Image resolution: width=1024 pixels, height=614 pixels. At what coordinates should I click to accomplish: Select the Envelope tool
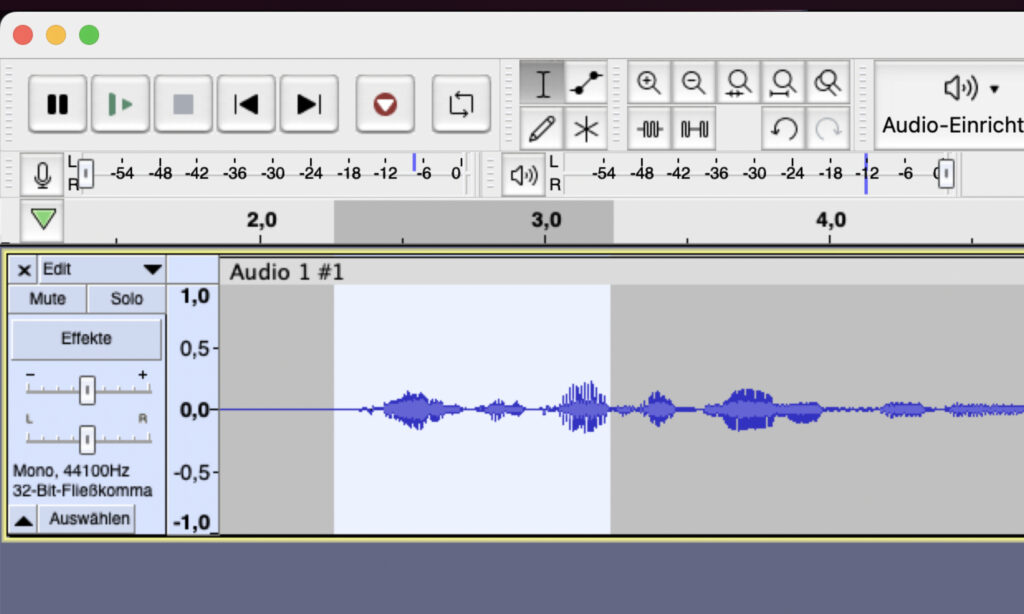[586, 83]
